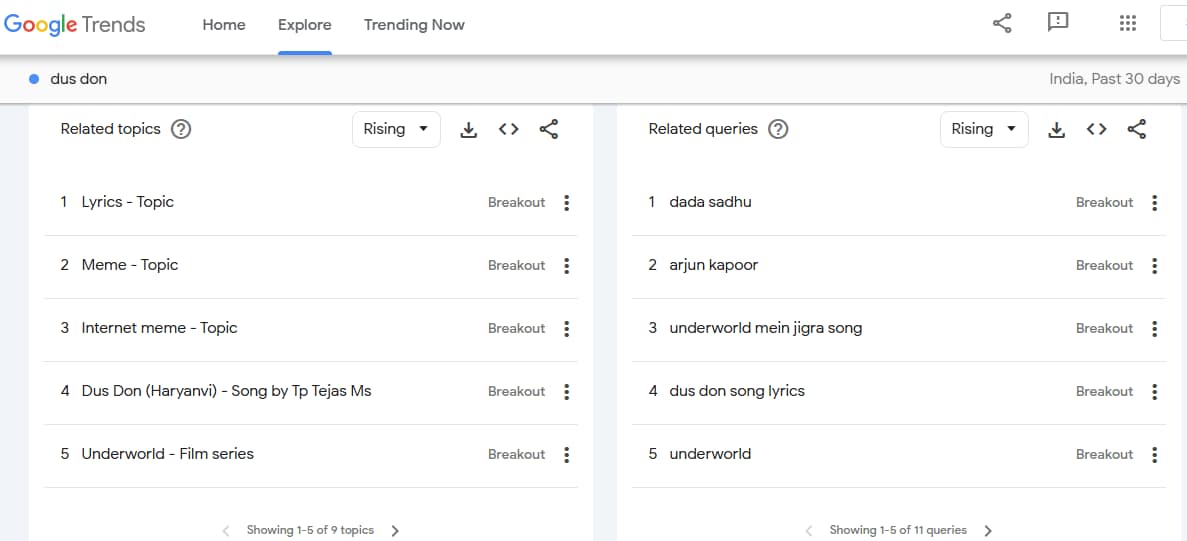The height and width of the screenshot is (541, 1187).
Task: Open Underworld - Film series topic
Action: coord(167,454)
